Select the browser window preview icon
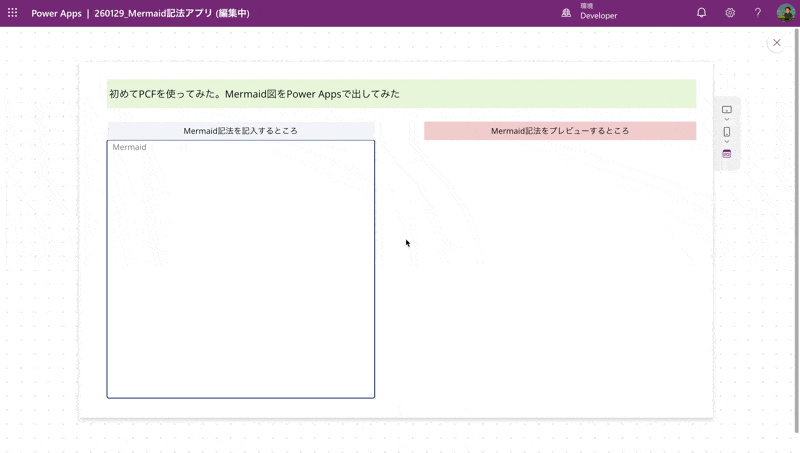This screenshot has width=800, height=453. point(727,154)
